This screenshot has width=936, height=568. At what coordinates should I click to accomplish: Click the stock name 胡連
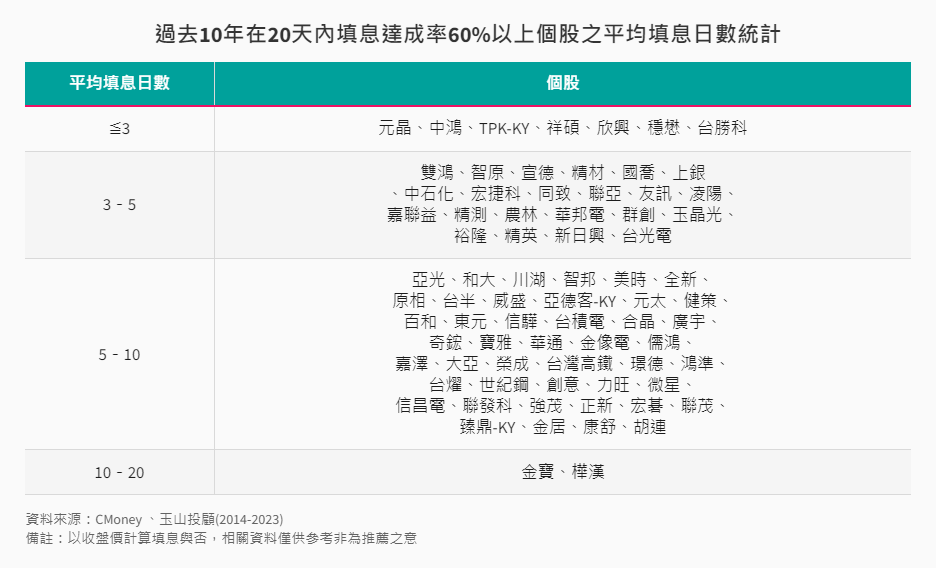tap(649, 427)
